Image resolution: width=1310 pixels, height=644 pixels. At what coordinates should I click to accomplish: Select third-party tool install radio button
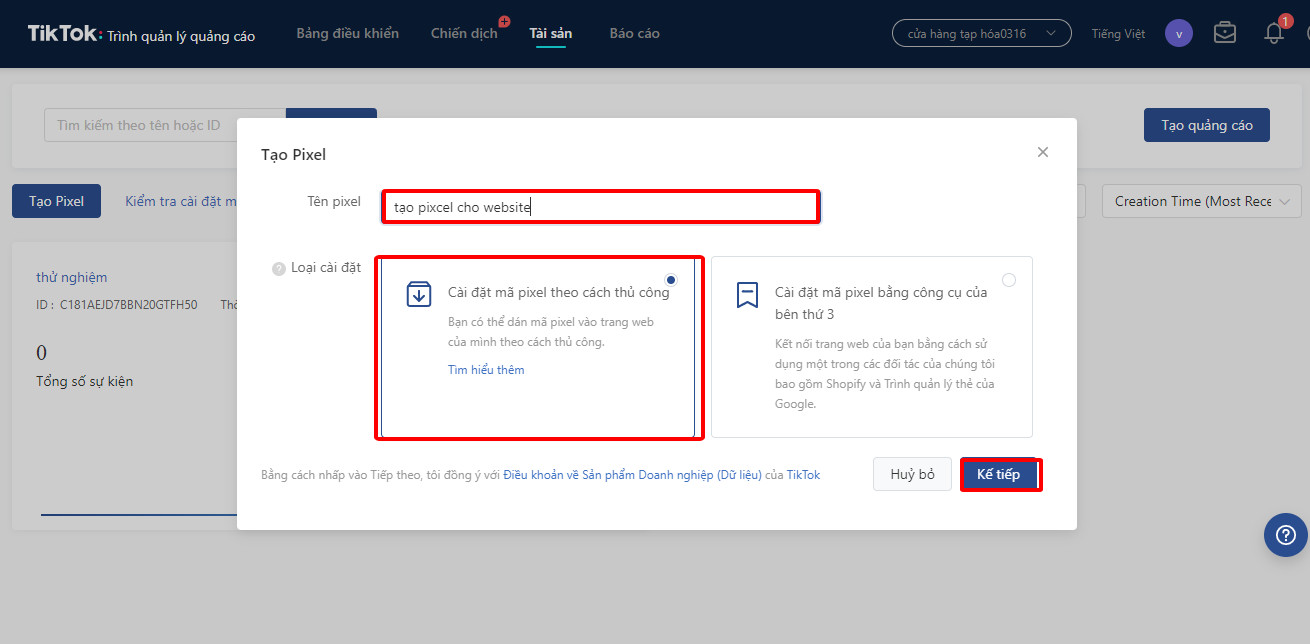(1008, 280)
